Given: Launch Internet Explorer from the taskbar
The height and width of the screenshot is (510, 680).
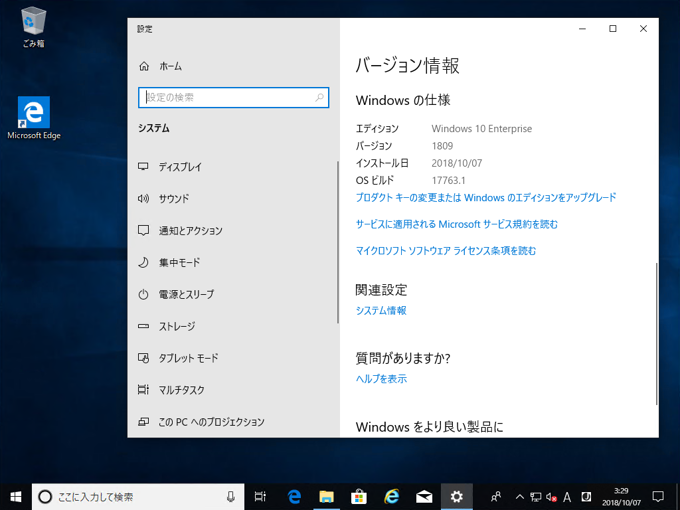Looking at the screenshot, I should click(391, 497).
